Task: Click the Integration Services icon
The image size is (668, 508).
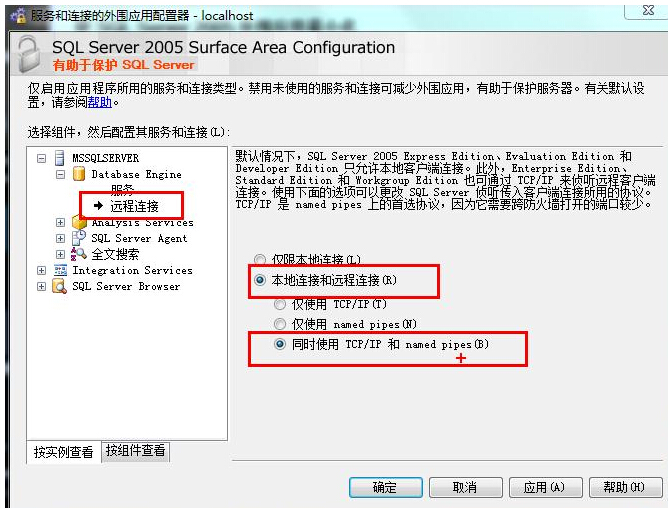Action: [x=60, y=270]
